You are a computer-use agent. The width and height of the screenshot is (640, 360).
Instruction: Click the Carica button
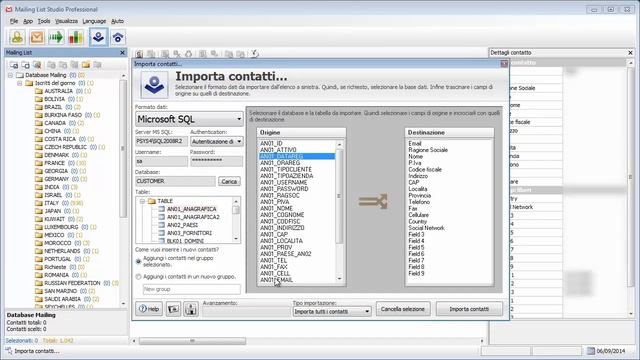pos(229,181)
